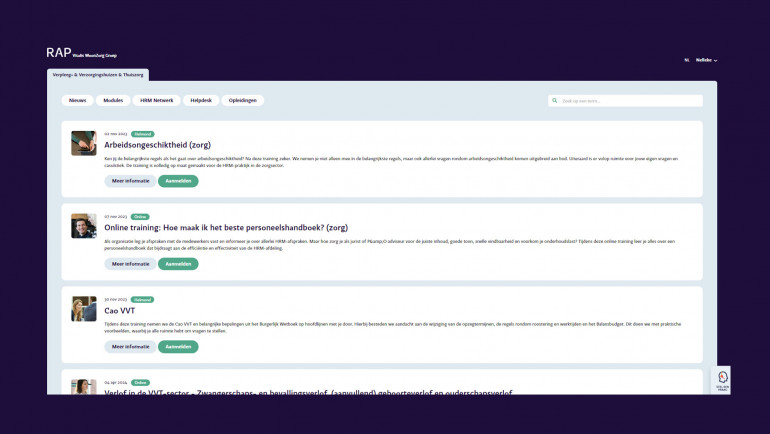Click the Arbeidsongeschiktheid card thumbnail
Screen dimensions: 770x434
83,143
